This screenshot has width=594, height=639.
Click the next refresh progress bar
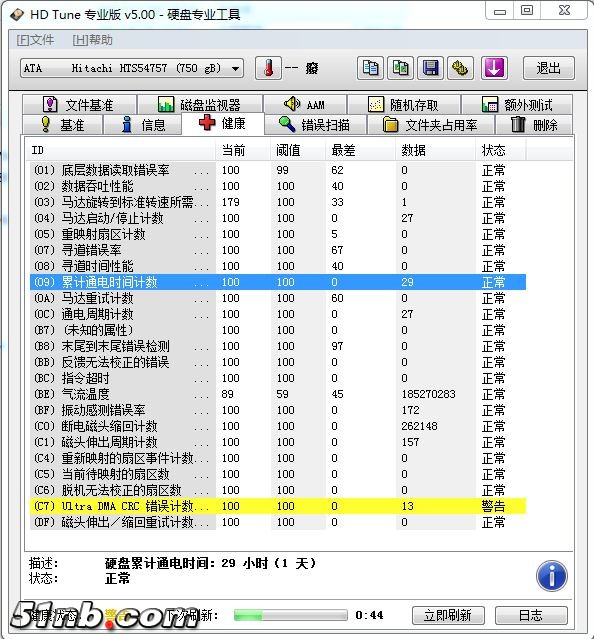tap(290, 615)
